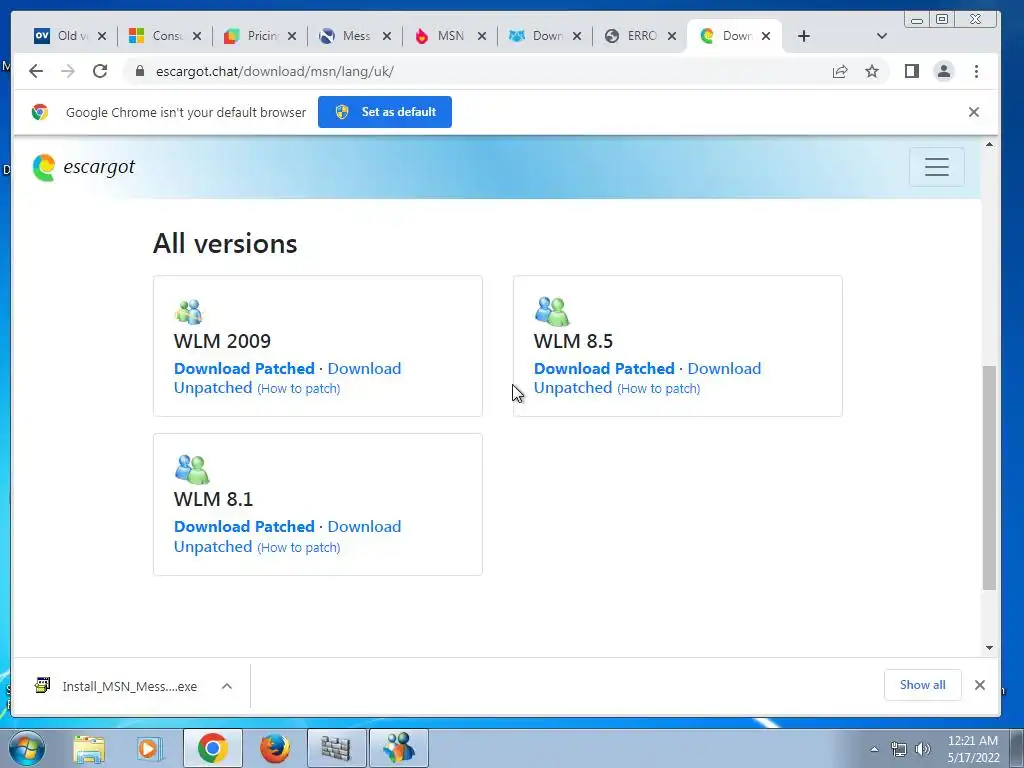Open How to patch for WLM 8.5
This screenshot has height=768, width=1024.
click(x=658, y=389)
